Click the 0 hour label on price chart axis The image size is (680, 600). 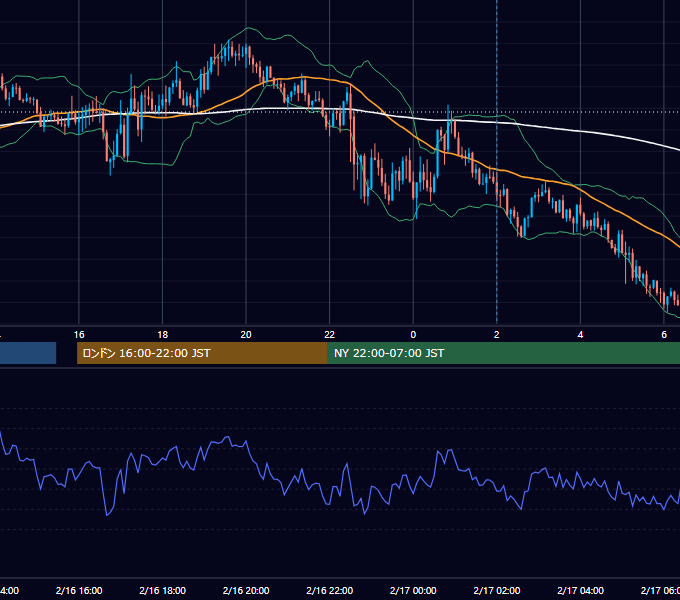tap(413, 335)
